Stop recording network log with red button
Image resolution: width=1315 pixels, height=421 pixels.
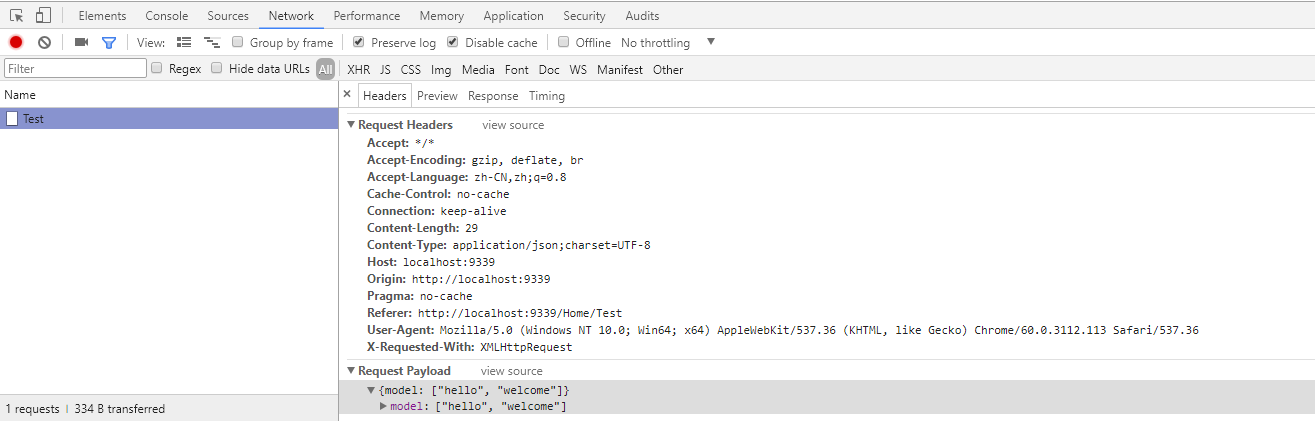click(16, 42)
